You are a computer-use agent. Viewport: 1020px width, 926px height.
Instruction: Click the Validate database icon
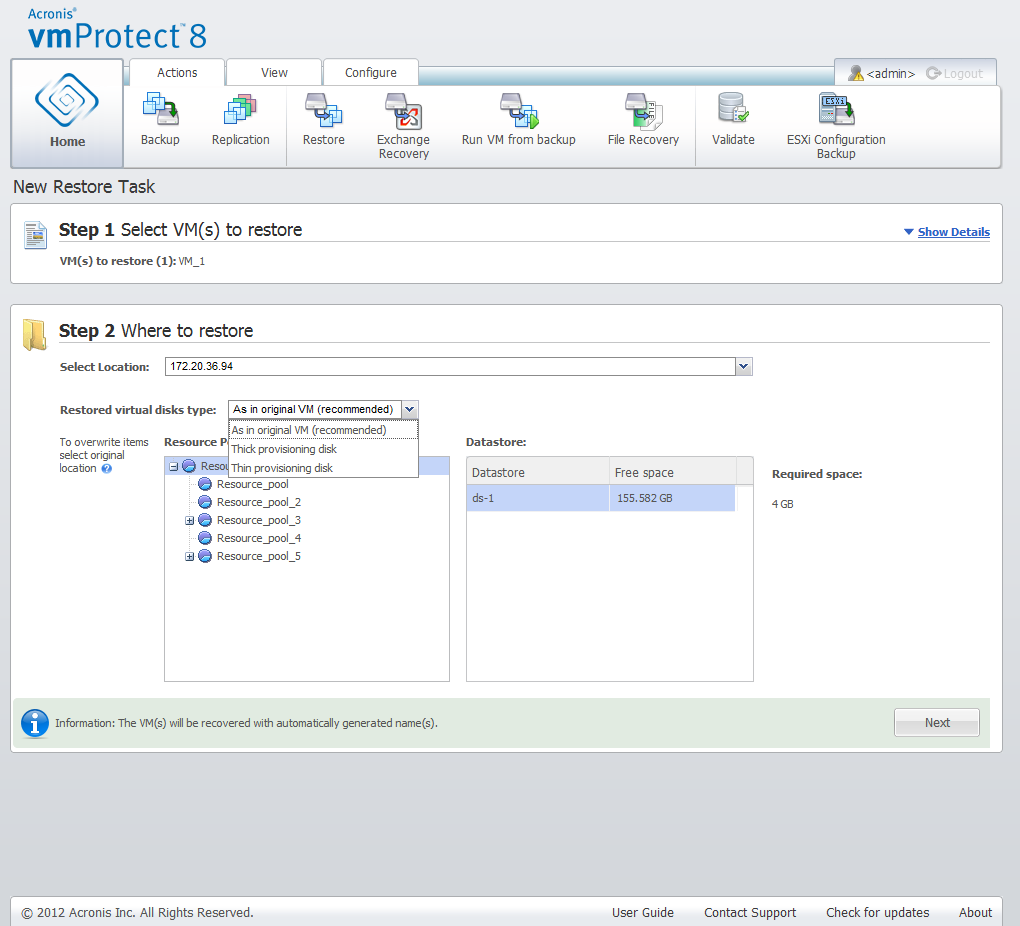(733, 108)
